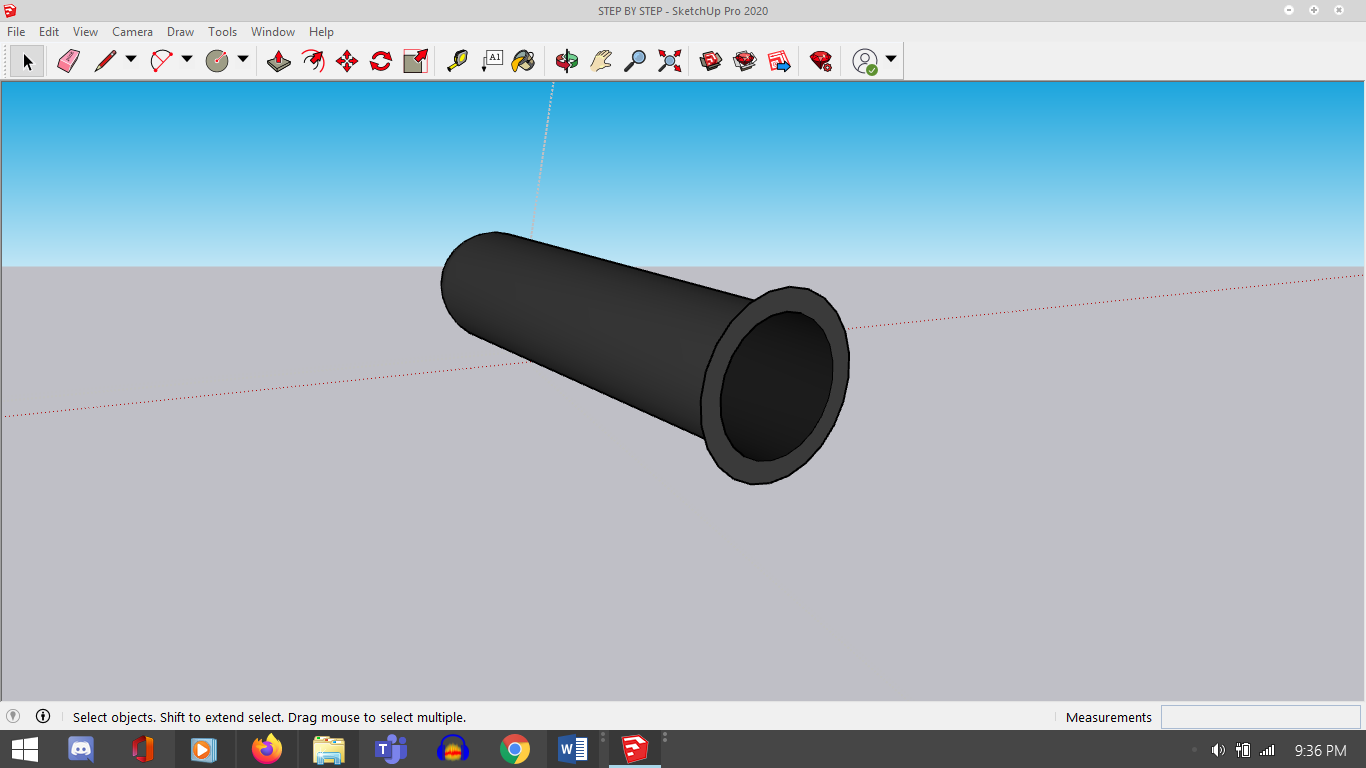The width and height of the screenshot is (1366, 768).
Task: Select the Rotate tool
Action: click(x=381, y=61)
